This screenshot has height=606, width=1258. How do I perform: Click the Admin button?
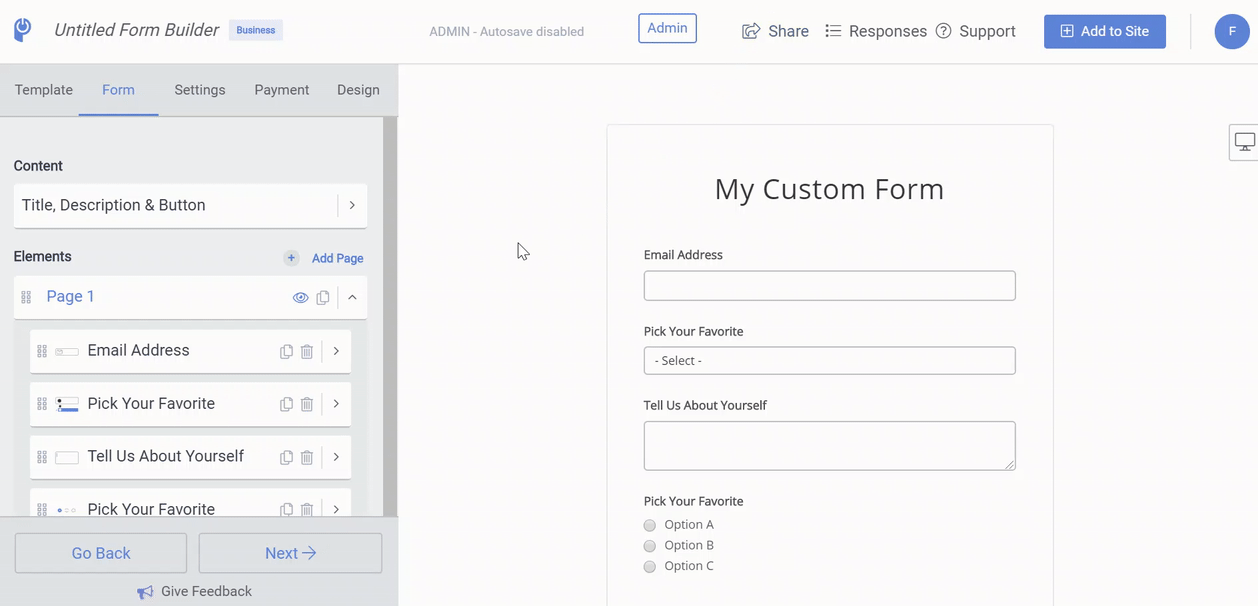coord(667,28)
